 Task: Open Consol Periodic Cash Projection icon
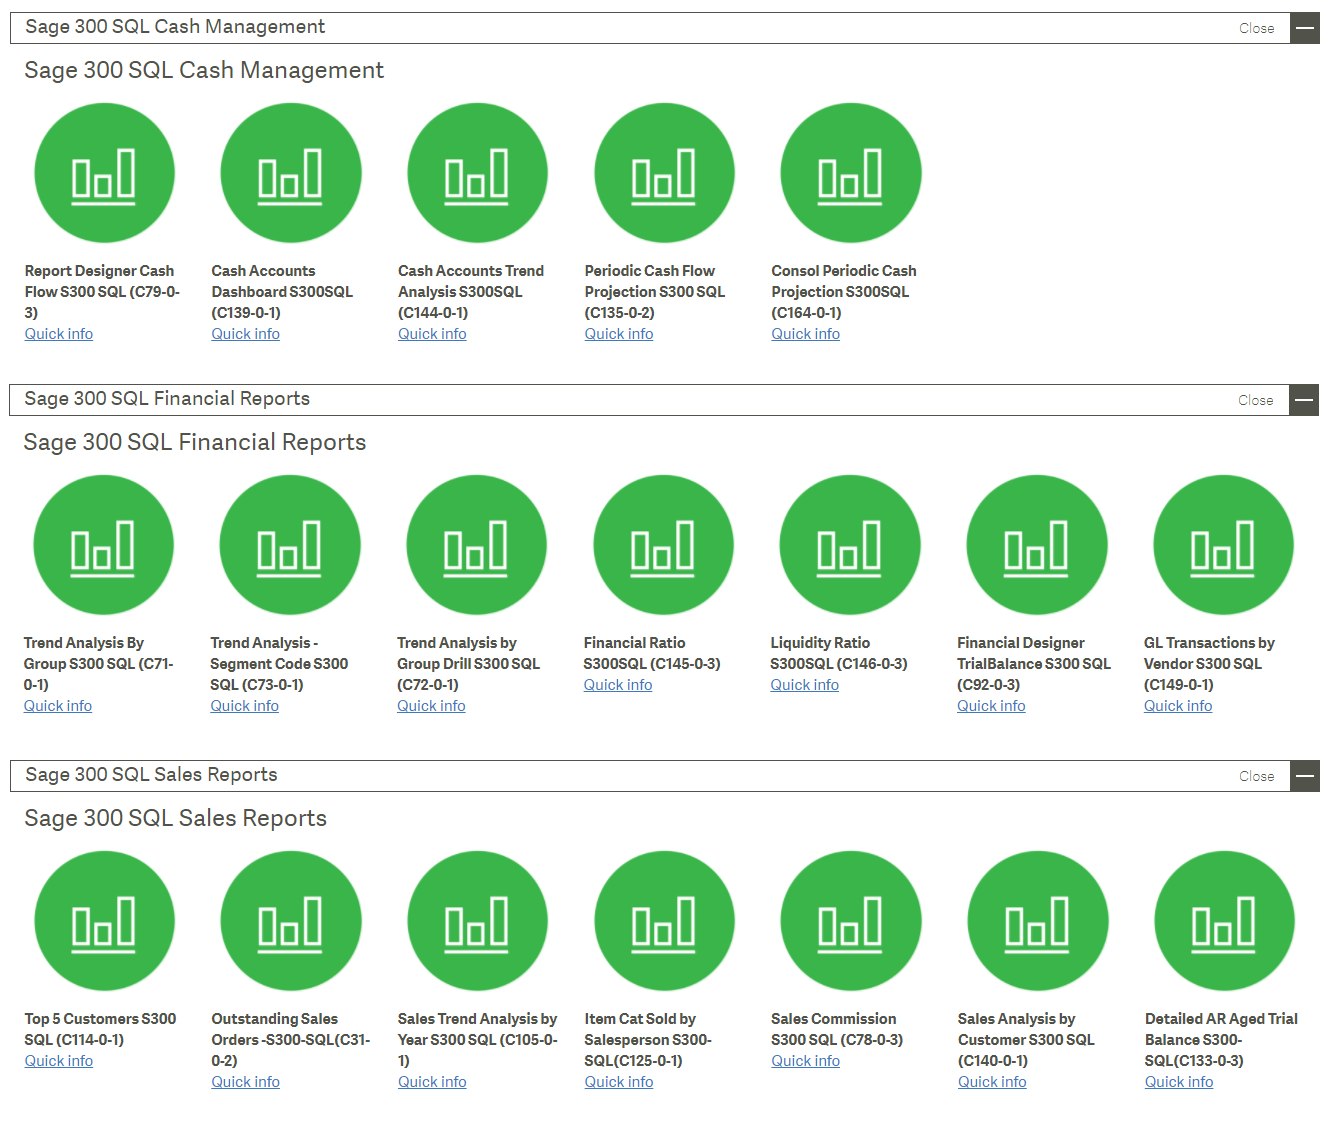[851, 173]
